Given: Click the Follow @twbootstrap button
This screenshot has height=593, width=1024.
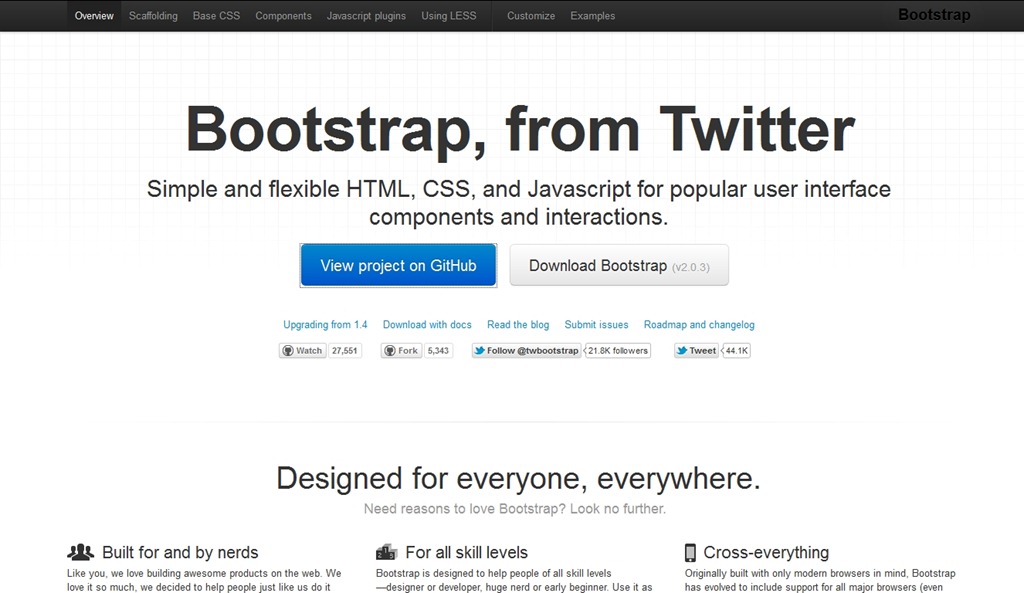Looking at the screenshot, I should [526, 351].
